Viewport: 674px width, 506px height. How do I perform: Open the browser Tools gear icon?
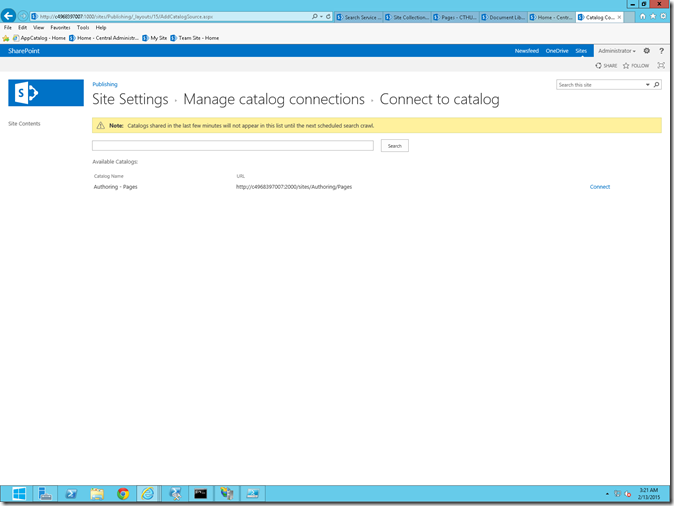point(663,16)
